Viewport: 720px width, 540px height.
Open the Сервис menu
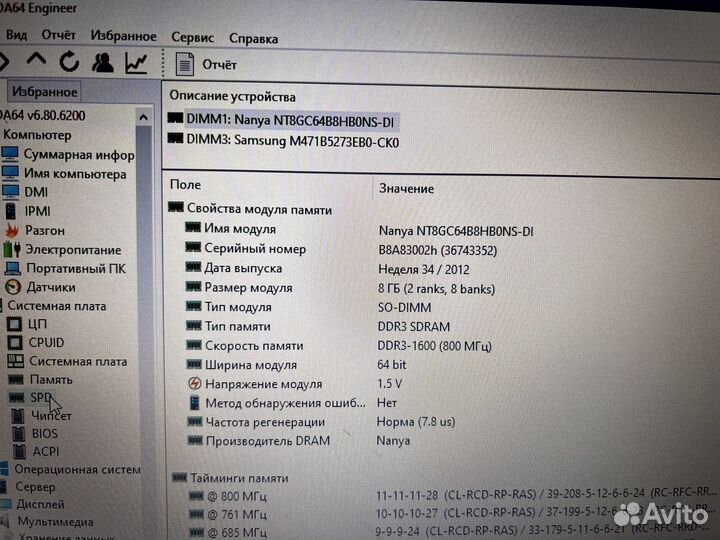click(x=192, y=38)
